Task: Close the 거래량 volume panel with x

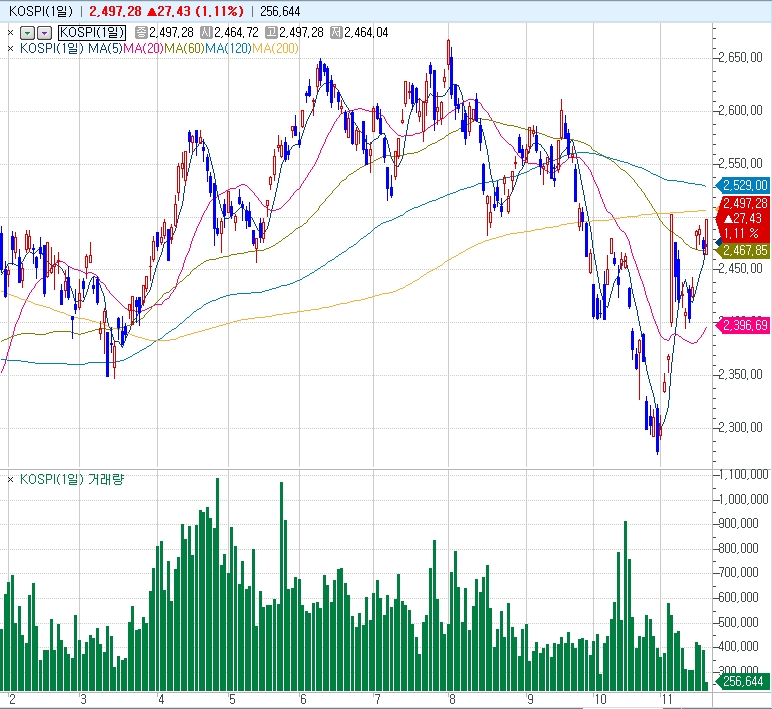Action: pos(10,479)
